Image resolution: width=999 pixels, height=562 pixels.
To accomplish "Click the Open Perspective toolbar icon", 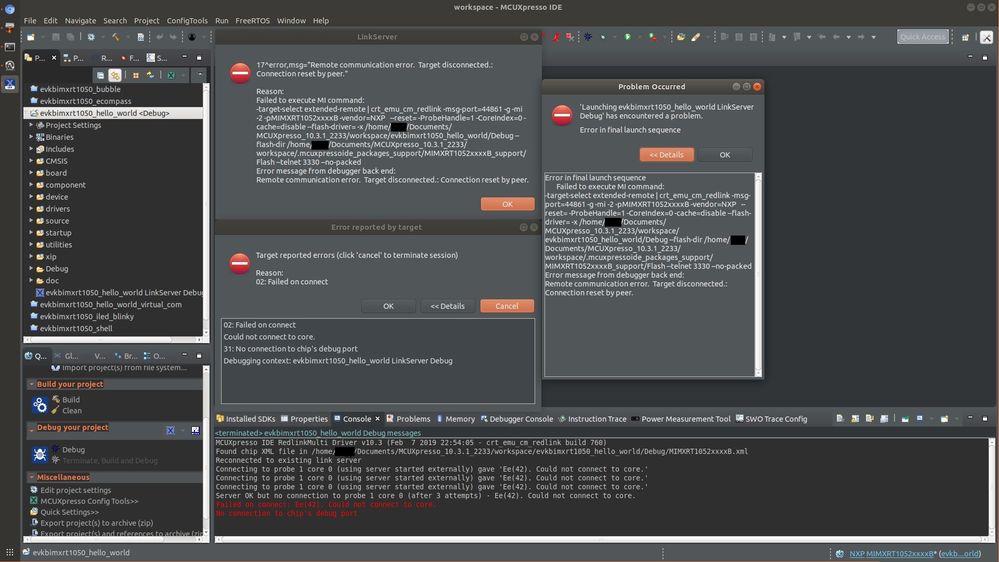I will [x=965, y=37].
